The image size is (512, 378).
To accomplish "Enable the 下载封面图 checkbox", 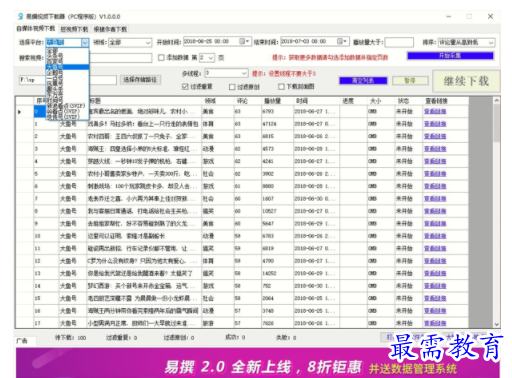I will [281, 87].
